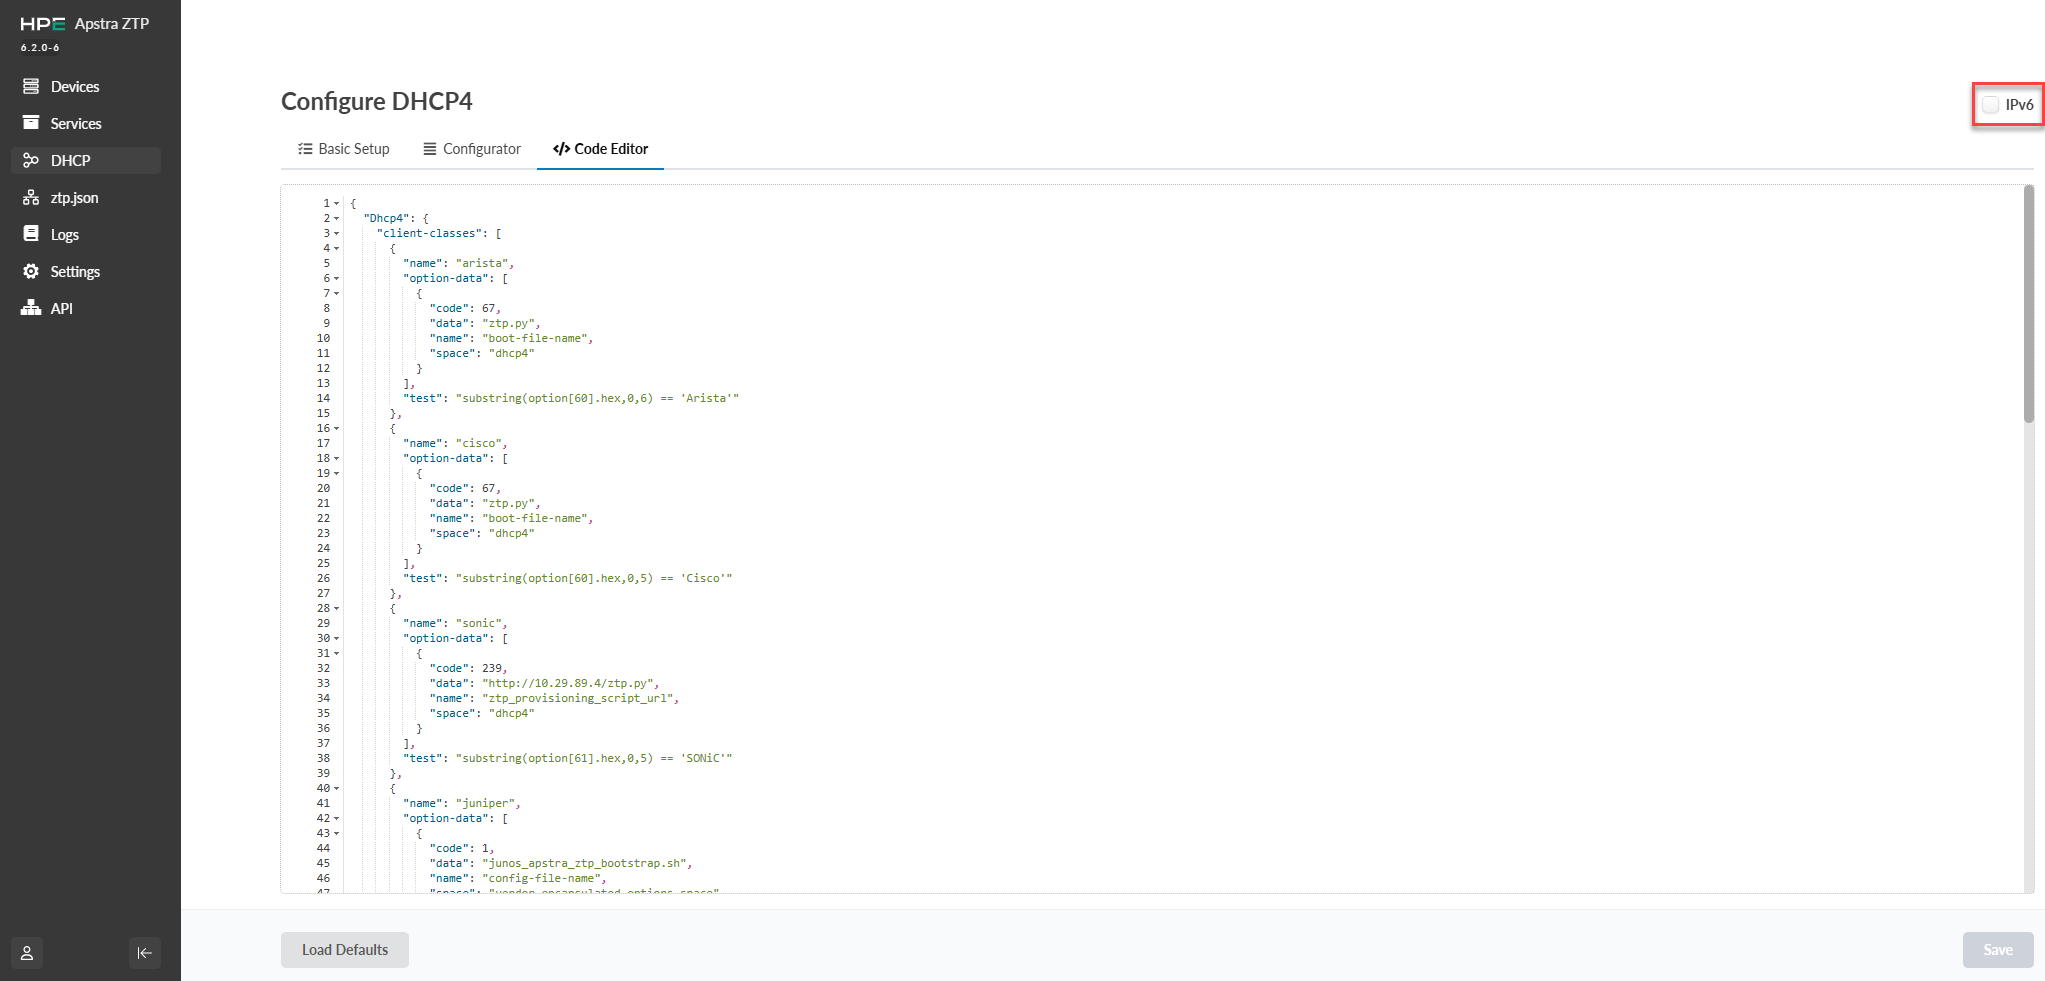Click the ztp.json hierarchy icon

[x=31, y=197]
